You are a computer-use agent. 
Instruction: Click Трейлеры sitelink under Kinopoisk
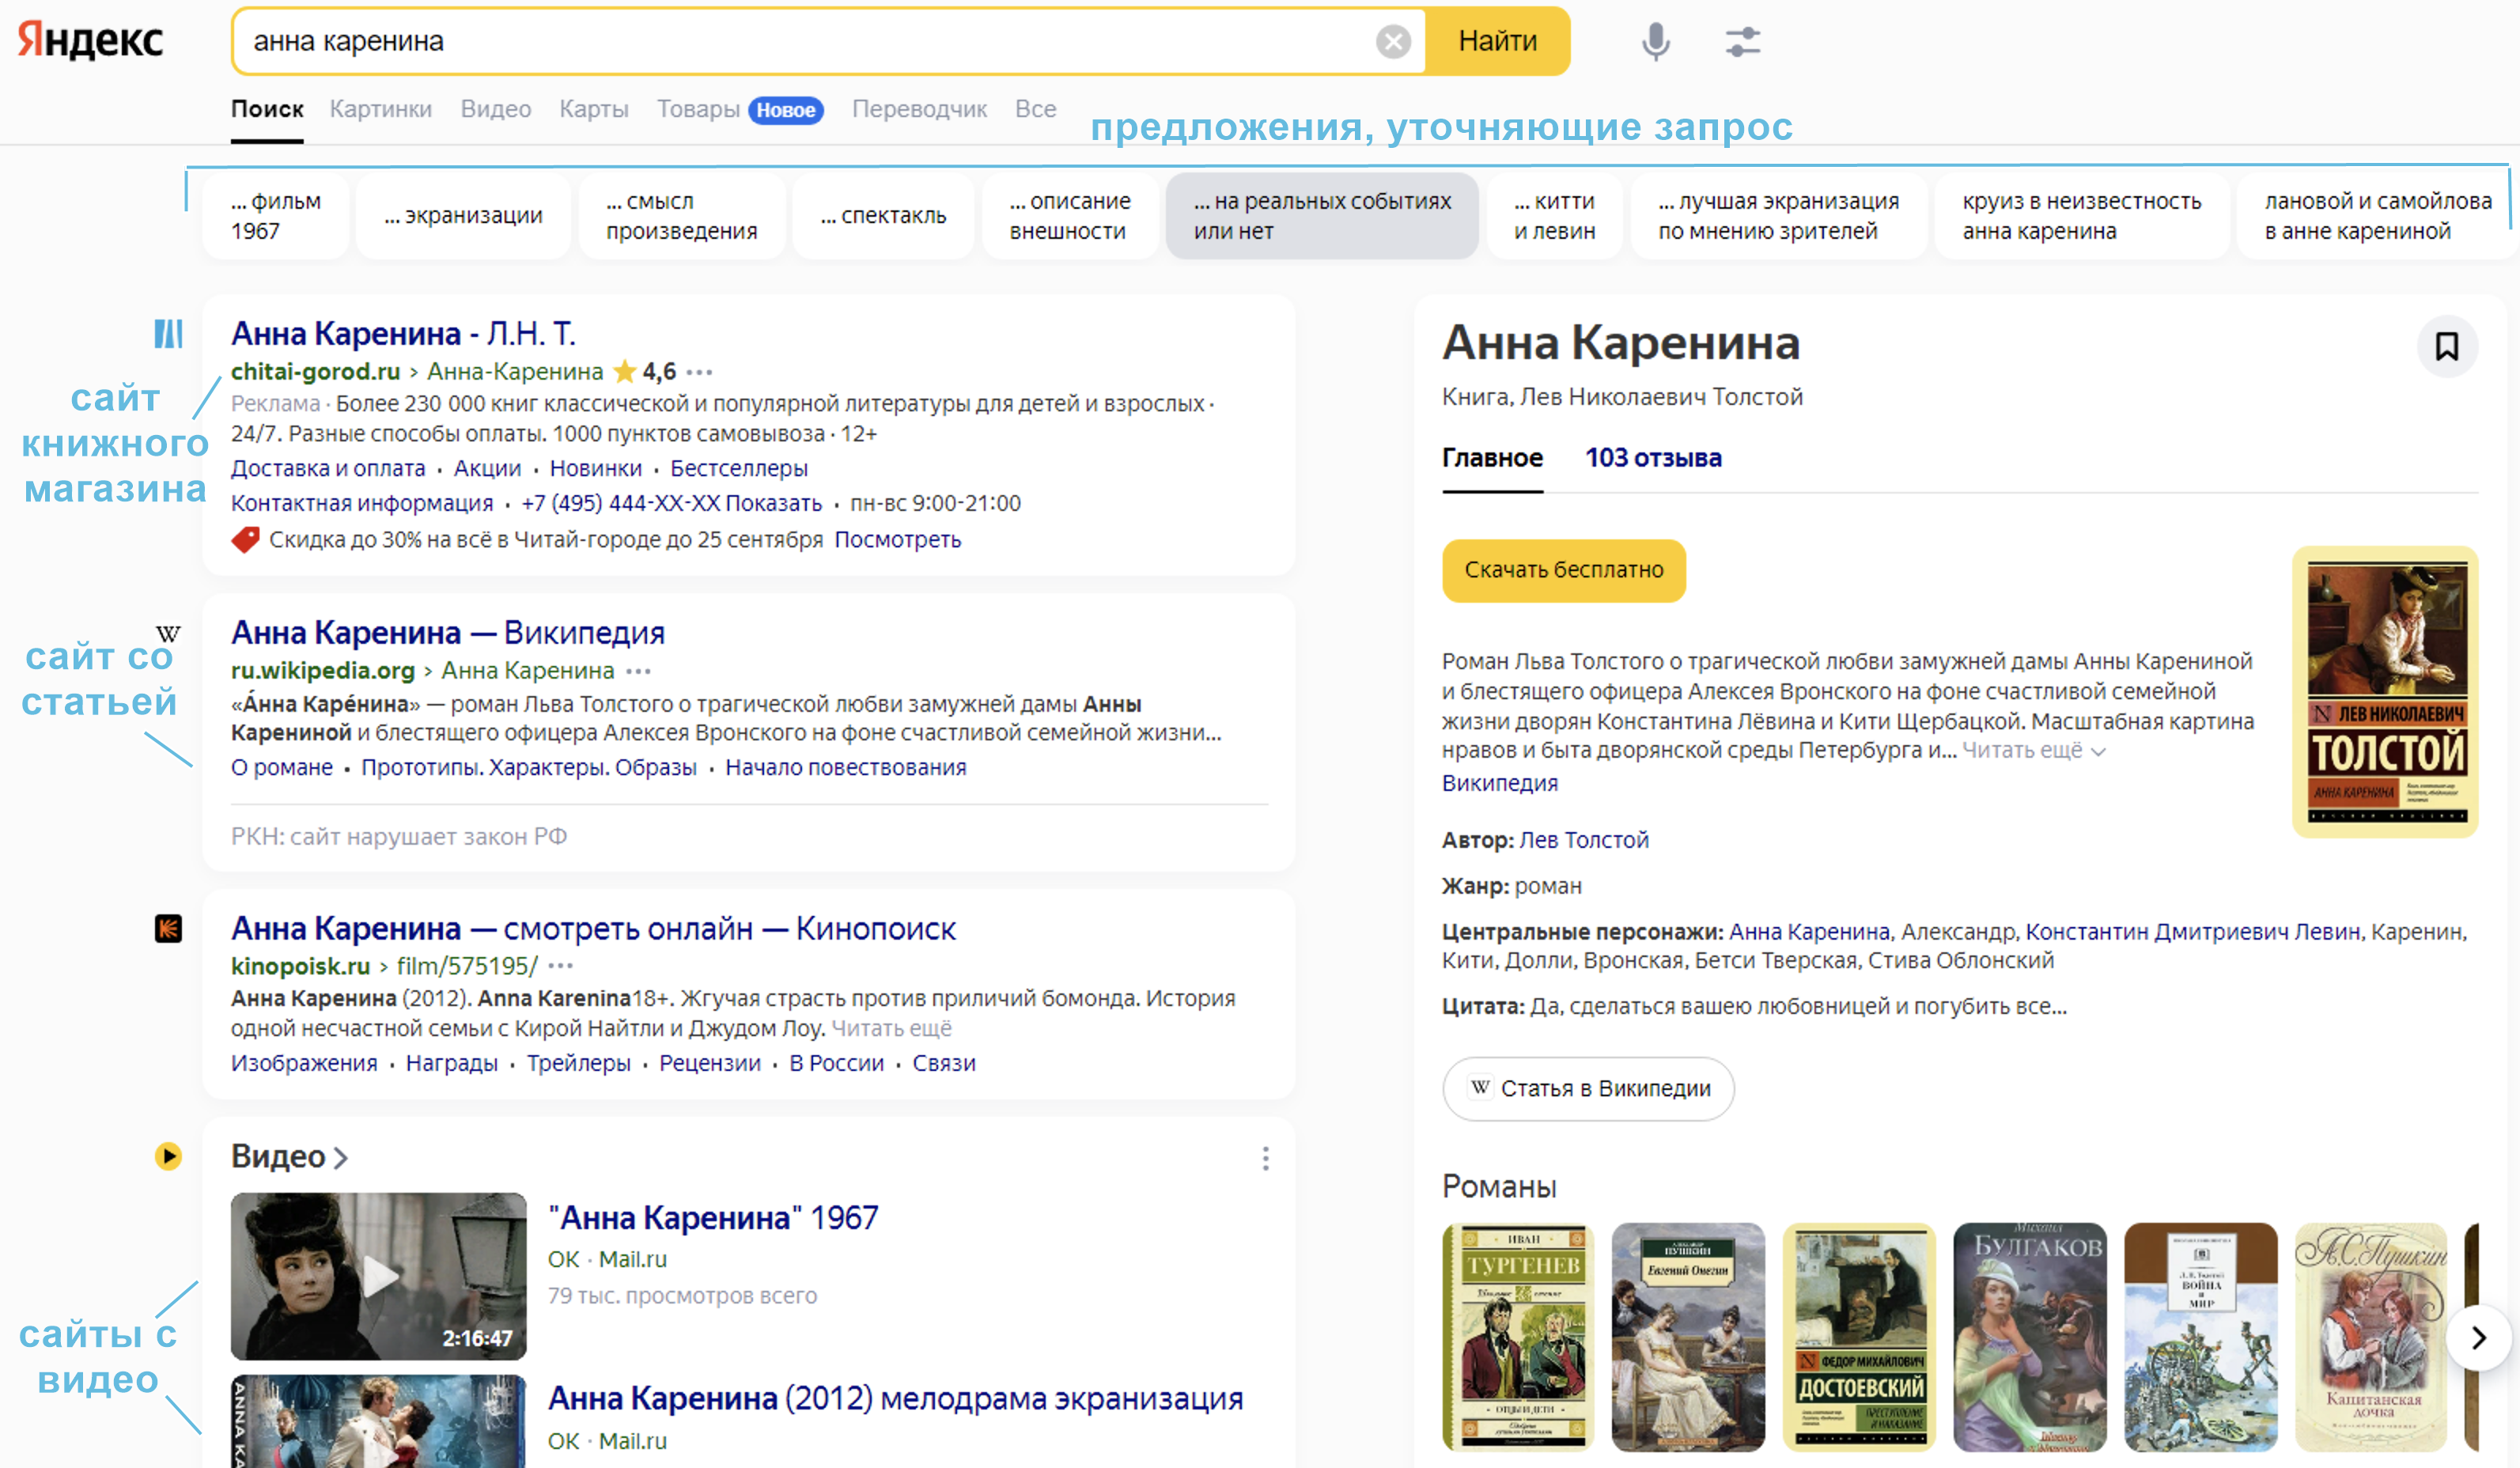click(578, 1064)
